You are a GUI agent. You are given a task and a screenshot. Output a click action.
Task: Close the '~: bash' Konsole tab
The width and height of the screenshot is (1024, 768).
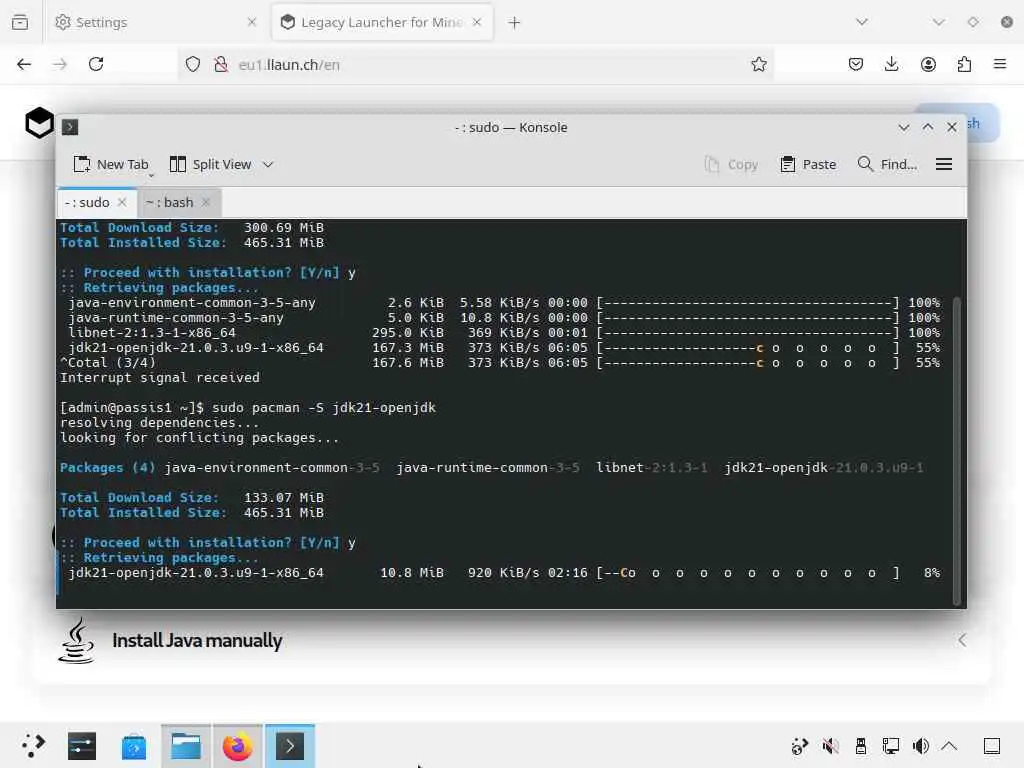coord(206,202)
